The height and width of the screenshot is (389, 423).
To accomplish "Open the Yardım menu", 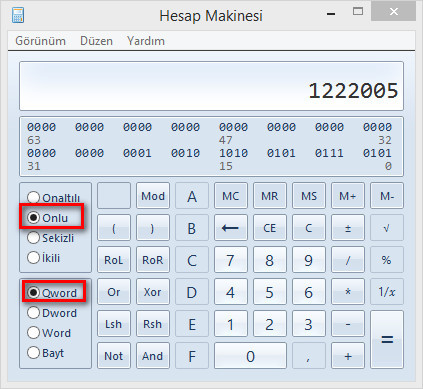I will click(x=146, y=41).
